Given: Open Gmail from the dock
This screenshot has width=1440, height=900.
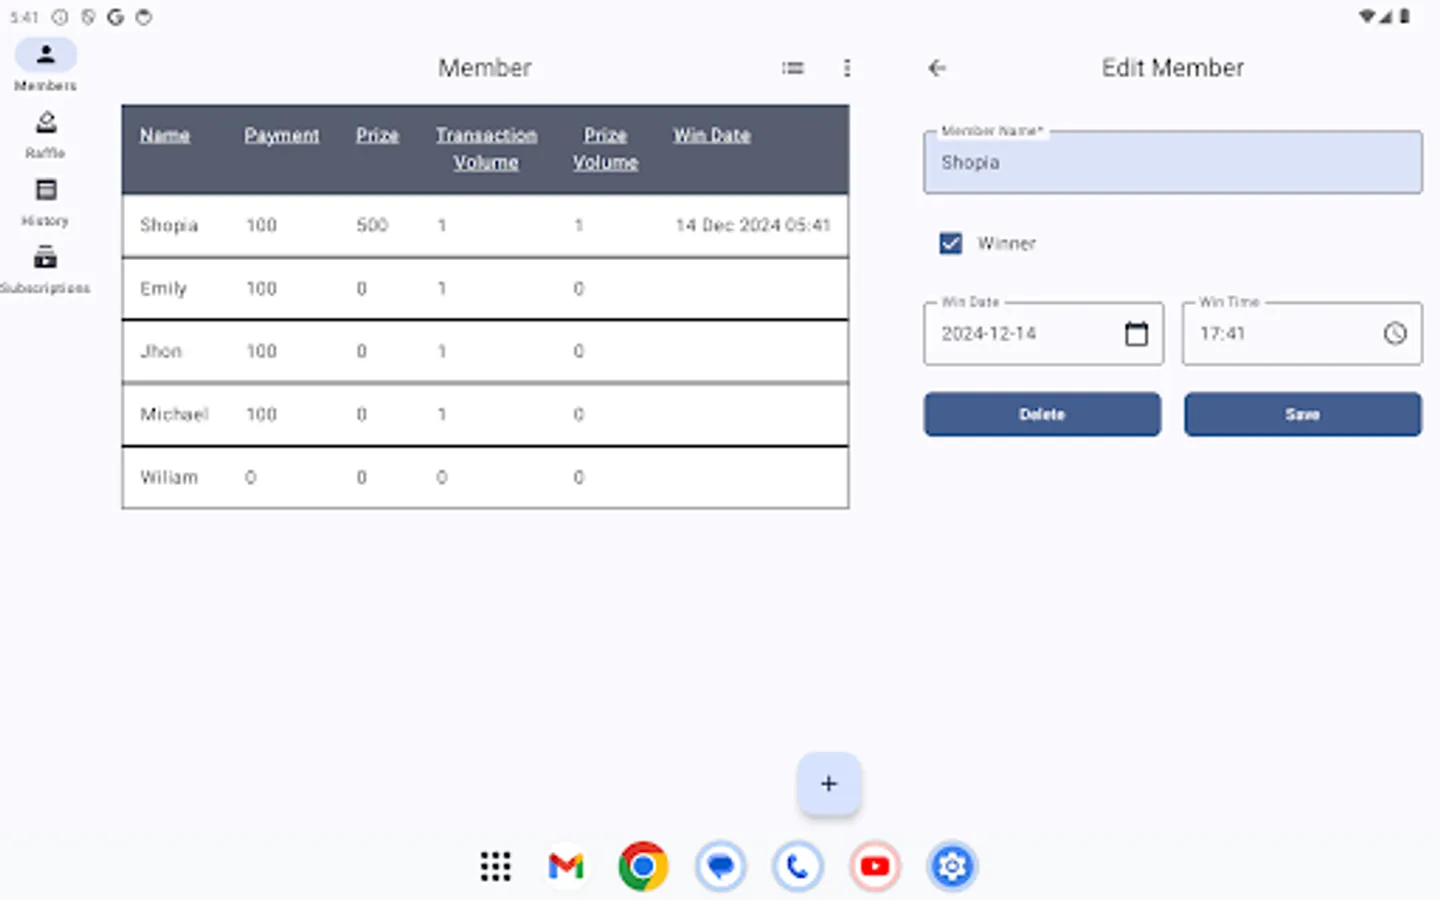Looking at the screenshot, I should [x=566, y=866].
